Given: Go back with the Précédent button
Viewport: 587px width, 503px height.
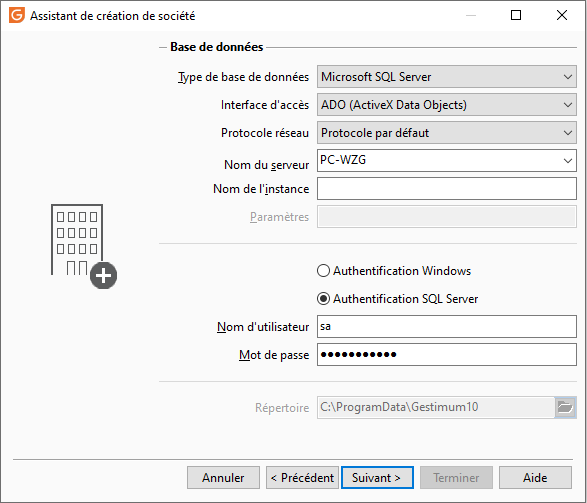Looking at the screenshot, I should 302,478.
